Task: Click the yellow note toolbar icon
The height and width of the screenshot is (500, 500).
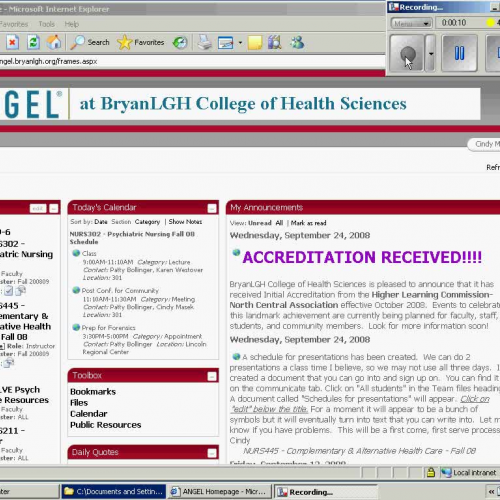Action: click(x=255, y=43)
